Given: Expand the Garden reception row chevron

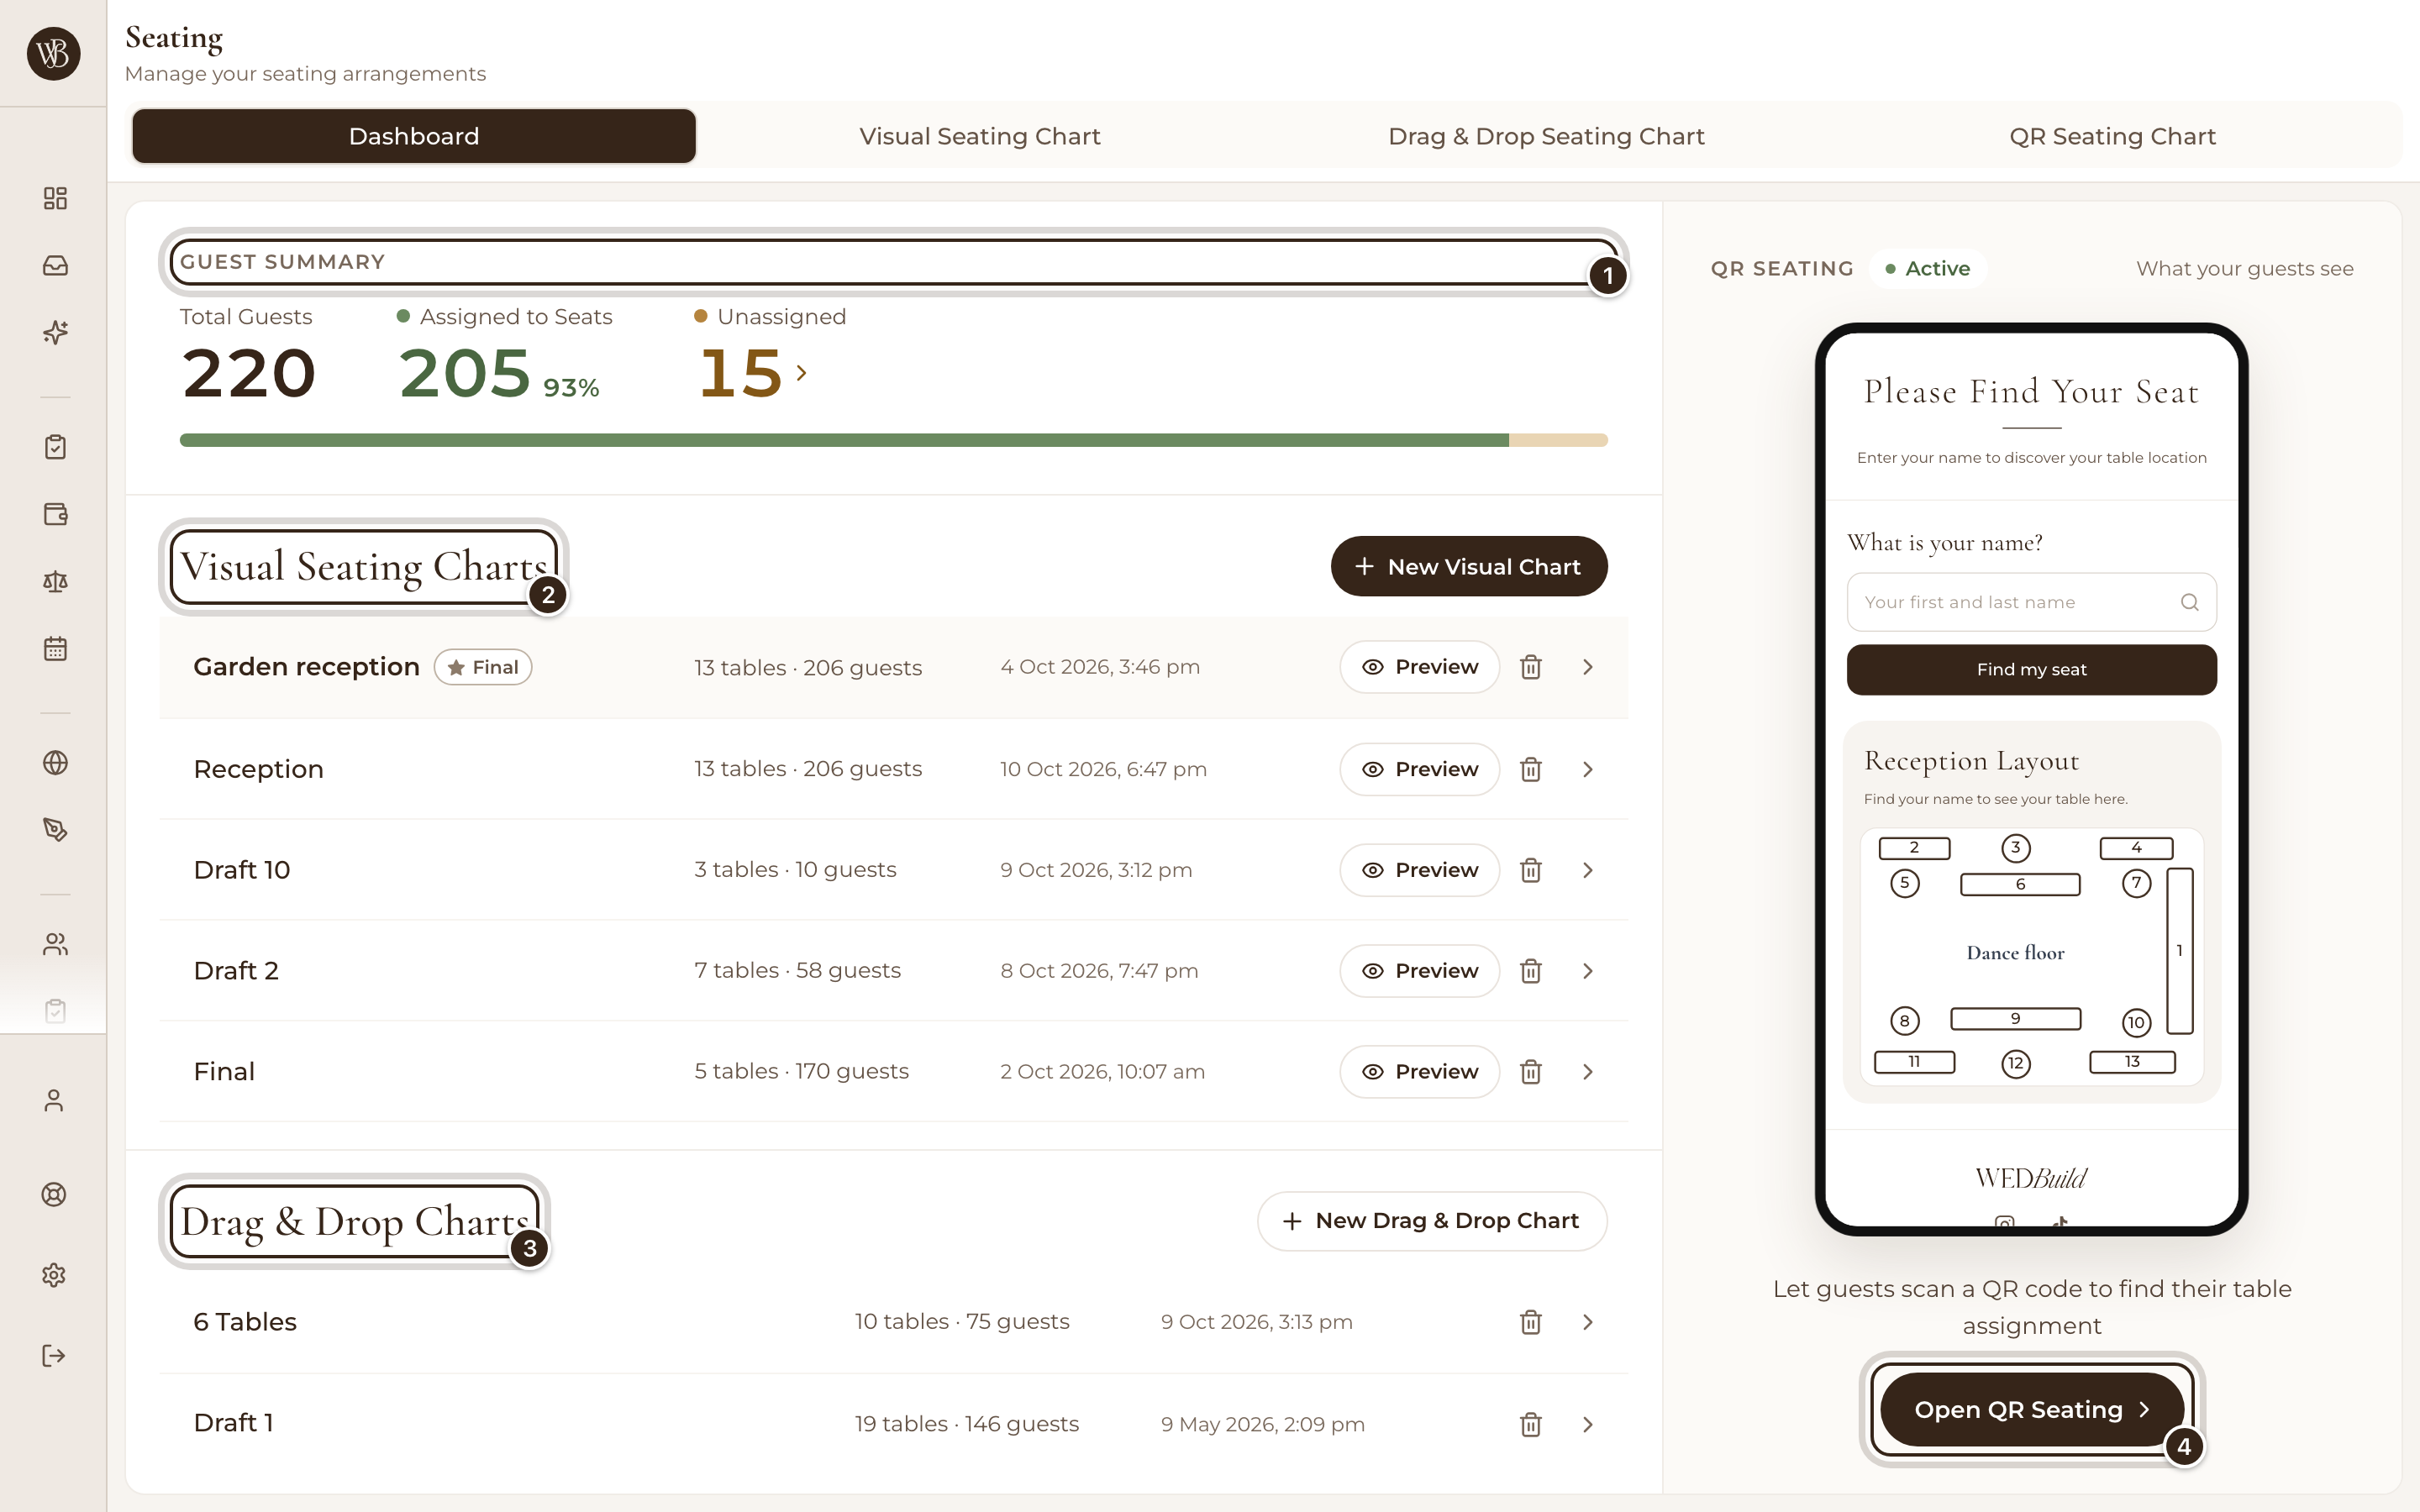Looking at the screenshot, I should pos(1587,667).
